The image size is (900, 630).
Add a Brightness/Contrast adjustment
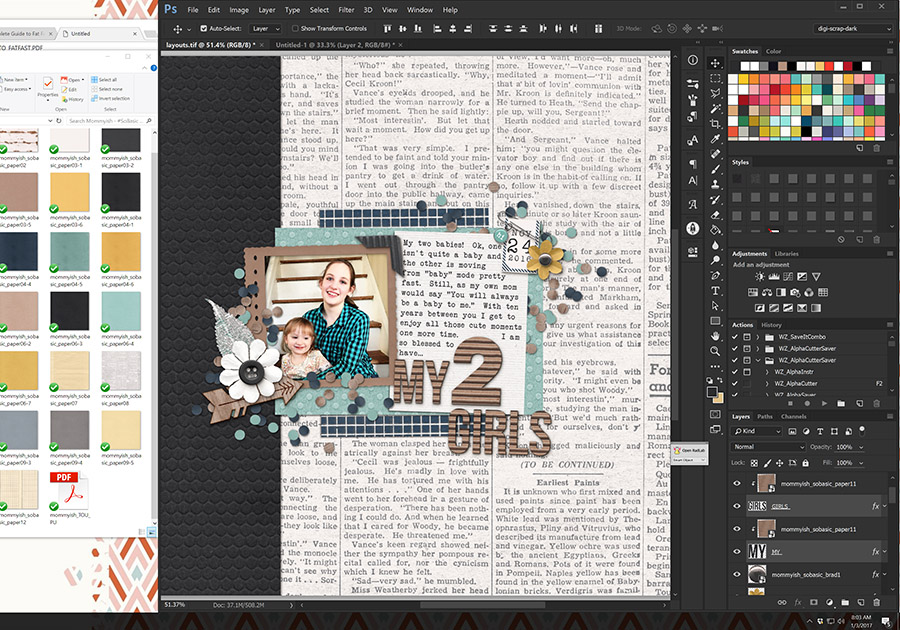click(760, 277)
